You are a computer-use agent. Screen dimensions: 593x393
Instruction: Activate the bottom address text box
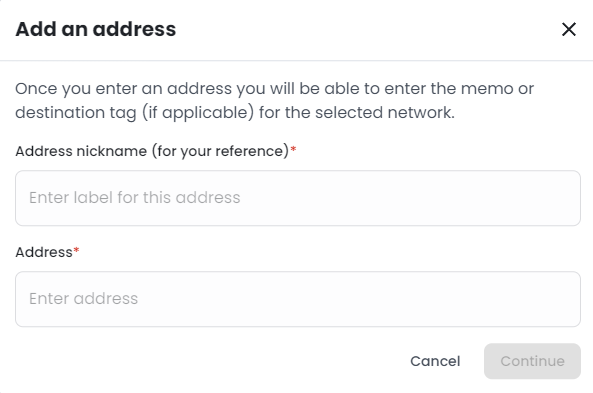coord(298,299)
